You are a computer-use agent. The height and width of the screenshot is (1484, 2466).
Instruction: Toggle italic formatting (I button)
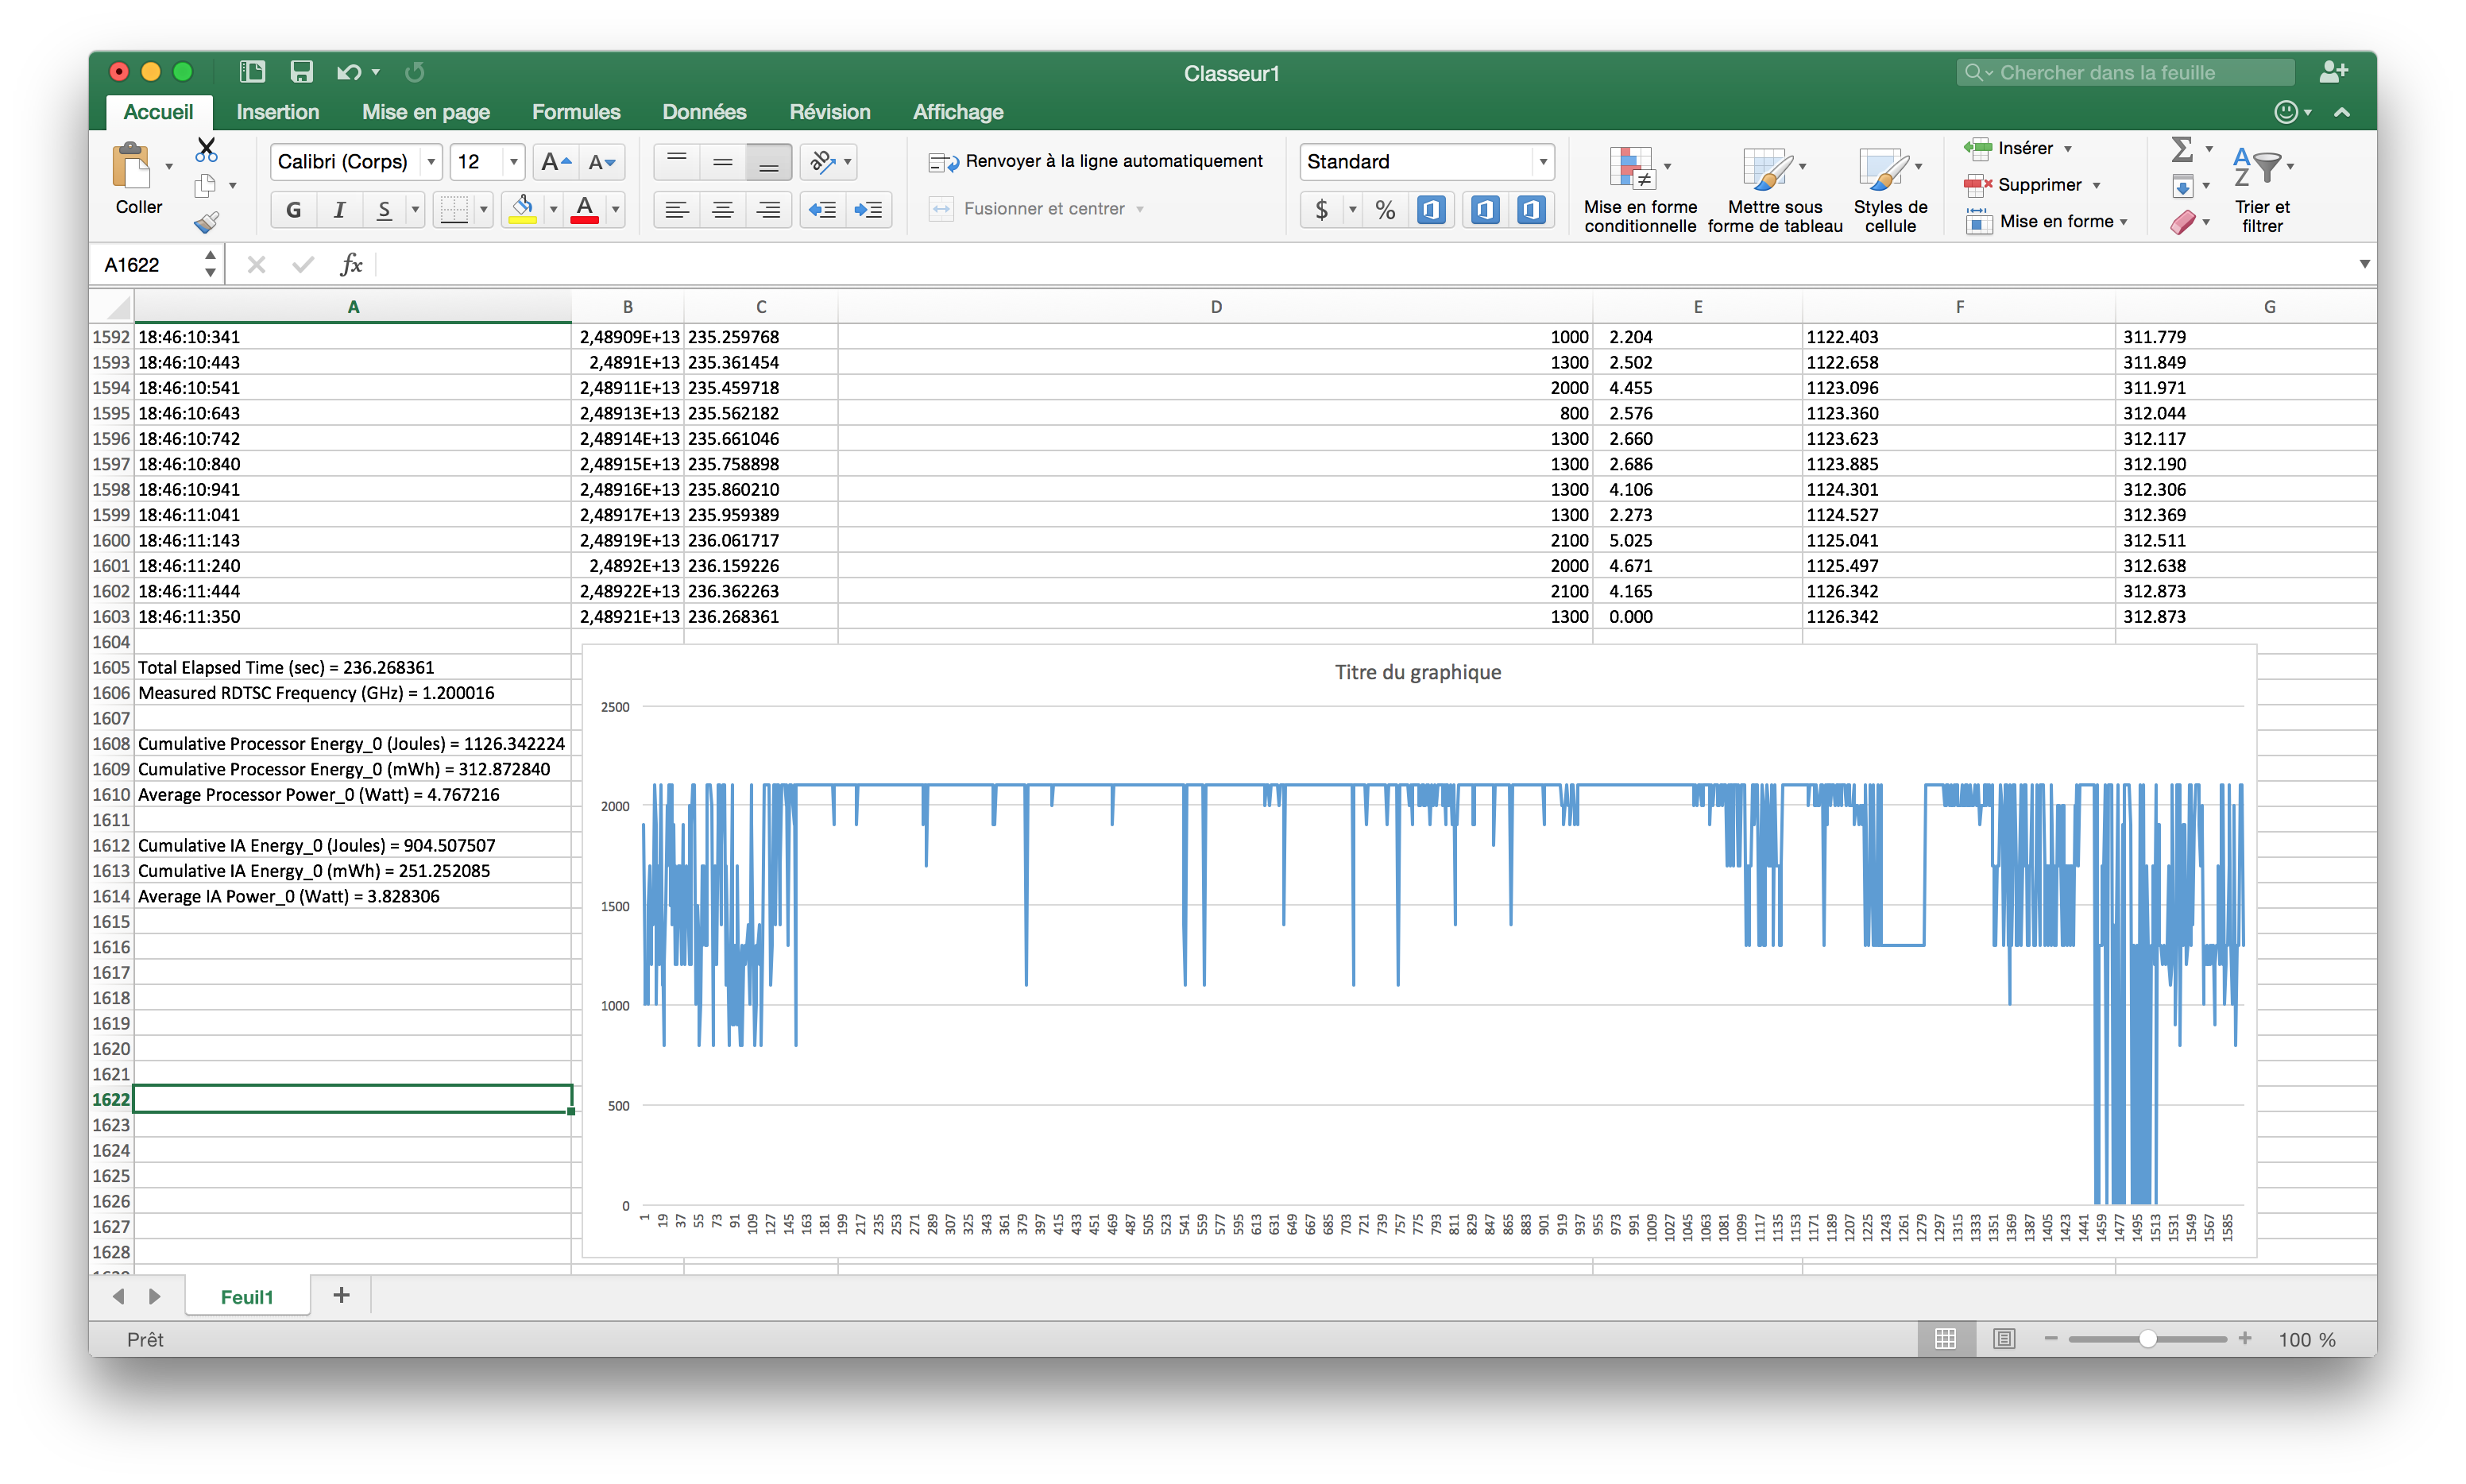click(x=339, y=210)
